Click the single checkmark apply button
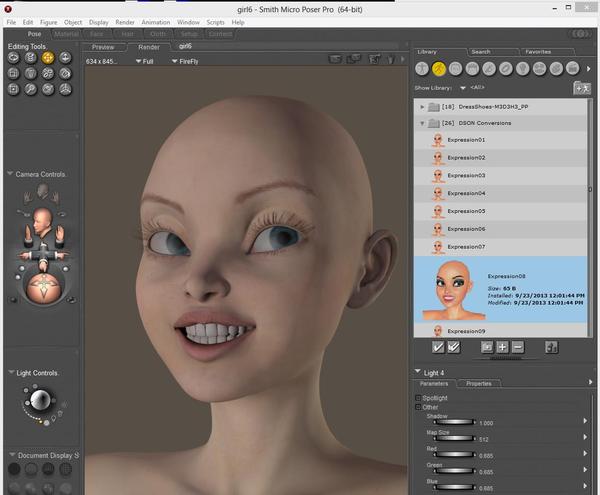The height and width of the screenshot is (495, 600). (x=438, y=347)
